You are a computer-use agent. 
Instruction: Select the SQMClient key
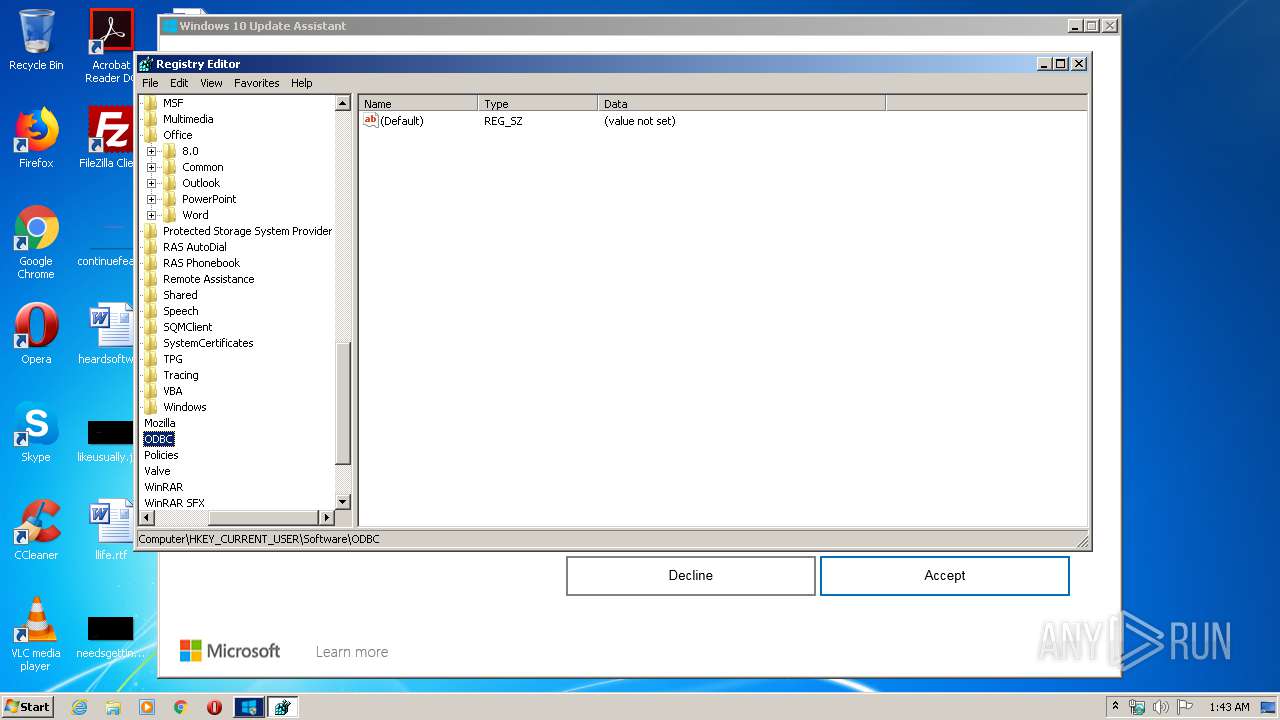tap(187, 327)
